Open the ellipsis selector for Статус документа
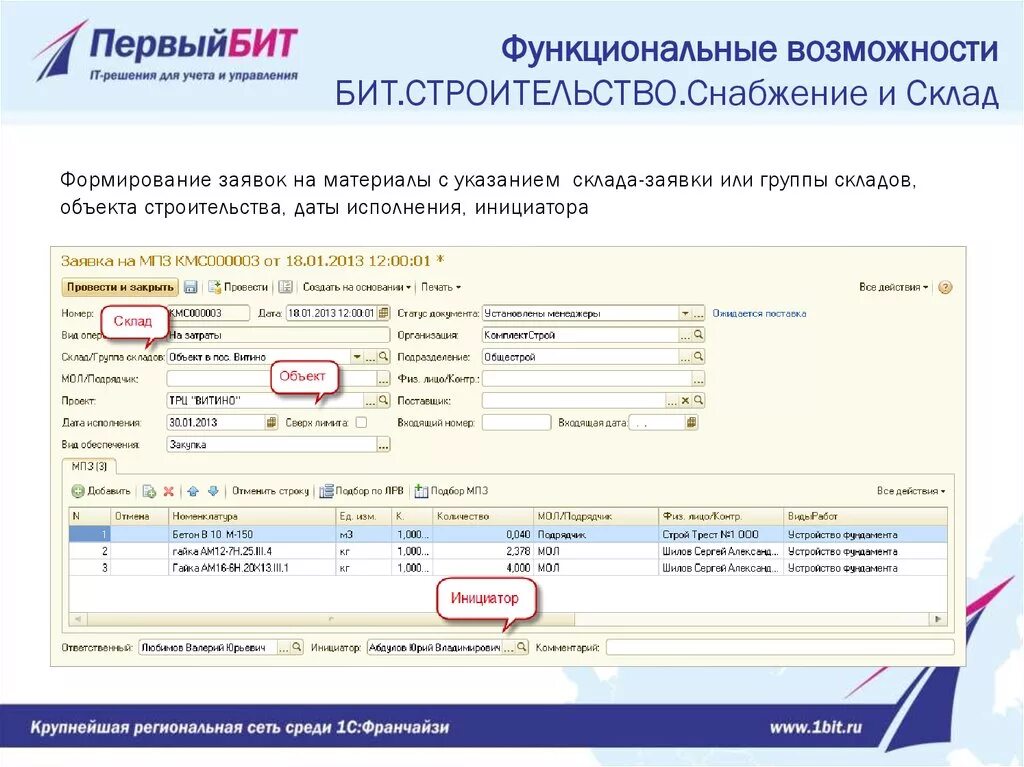The image size is (1024, 767). click(698, 314)
